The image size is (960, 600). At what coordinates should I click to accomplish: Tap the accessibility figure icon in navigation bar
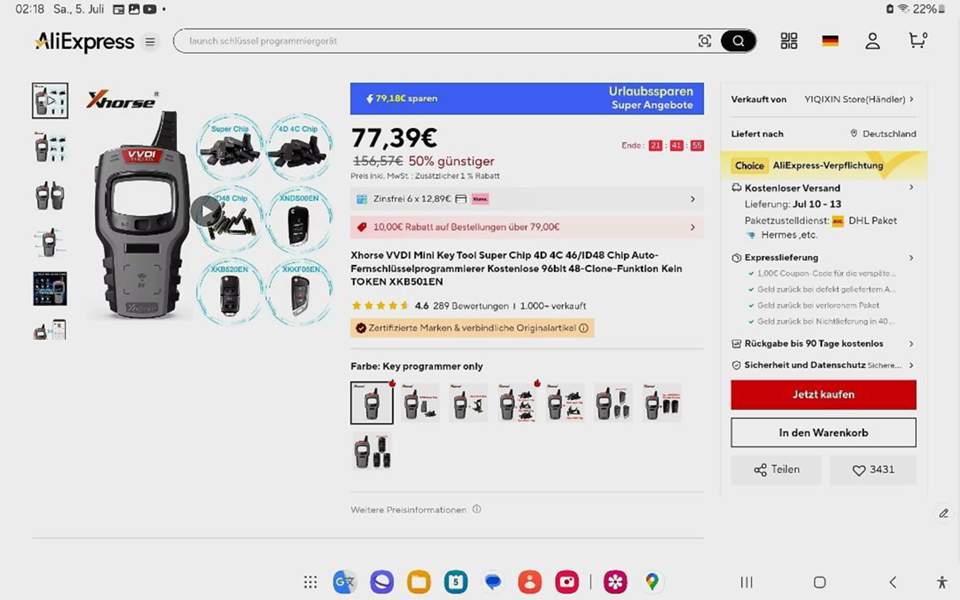(x=942, y=582)
